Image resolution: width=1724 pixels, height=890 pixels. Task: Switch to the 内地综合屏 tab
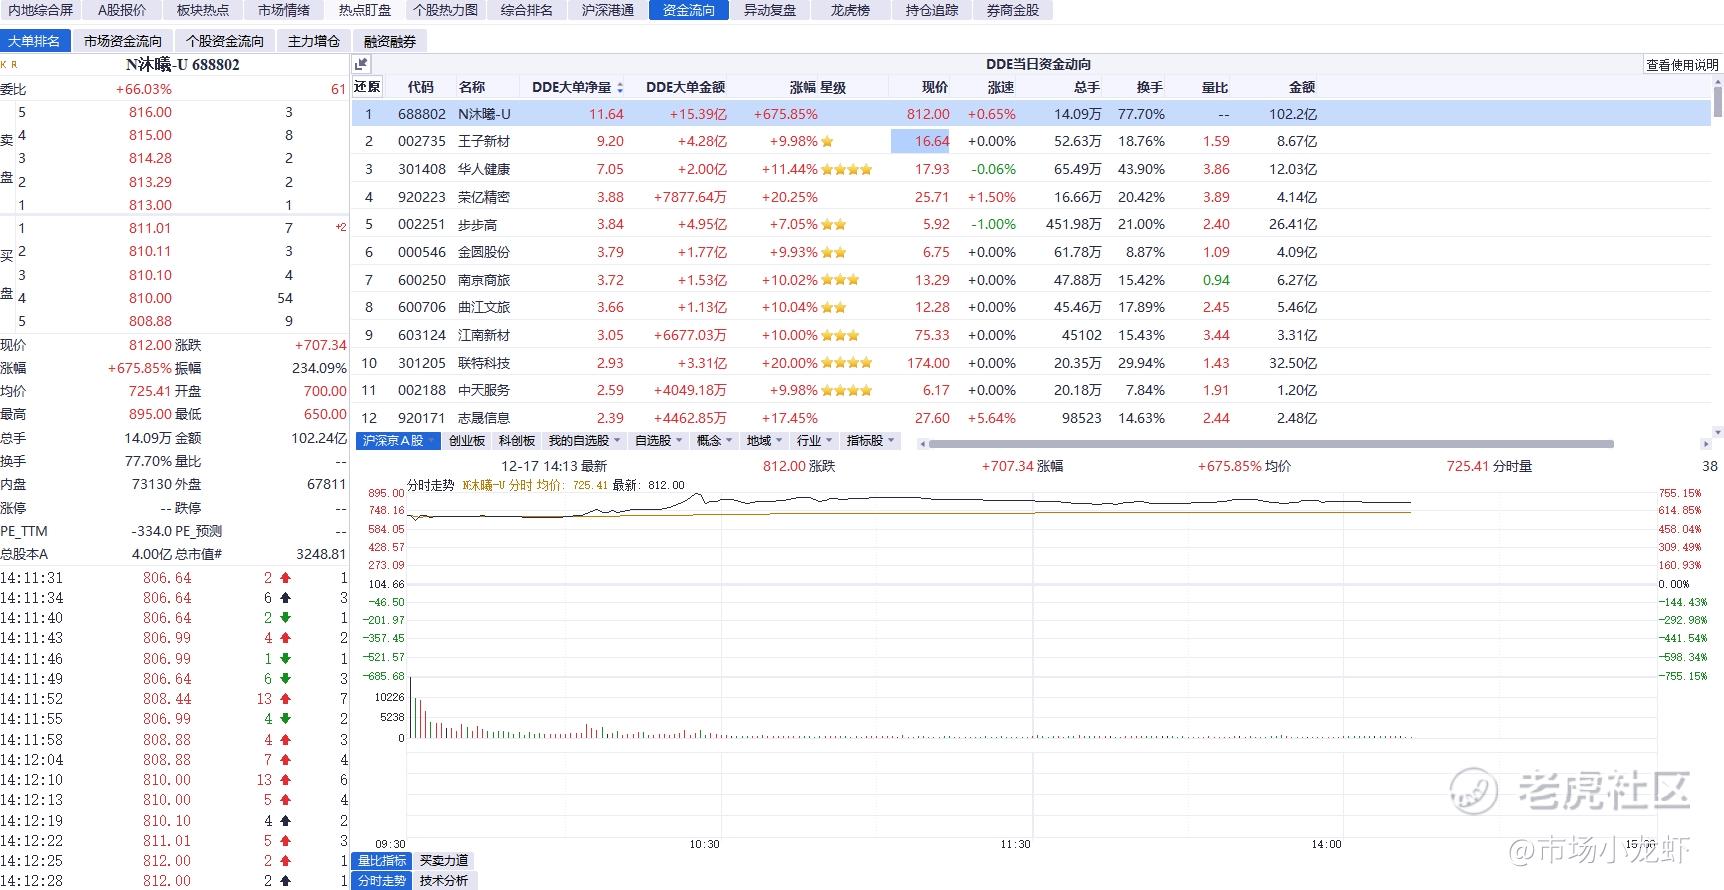tap(41, 10)
